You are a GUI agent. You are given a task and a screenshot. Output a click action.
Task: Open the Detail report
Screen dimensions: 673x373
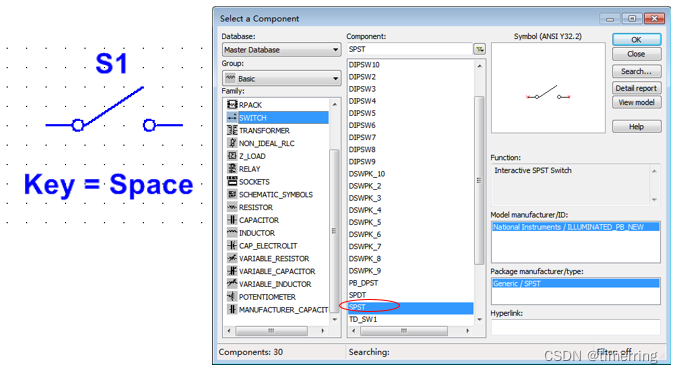click(637, 88)
